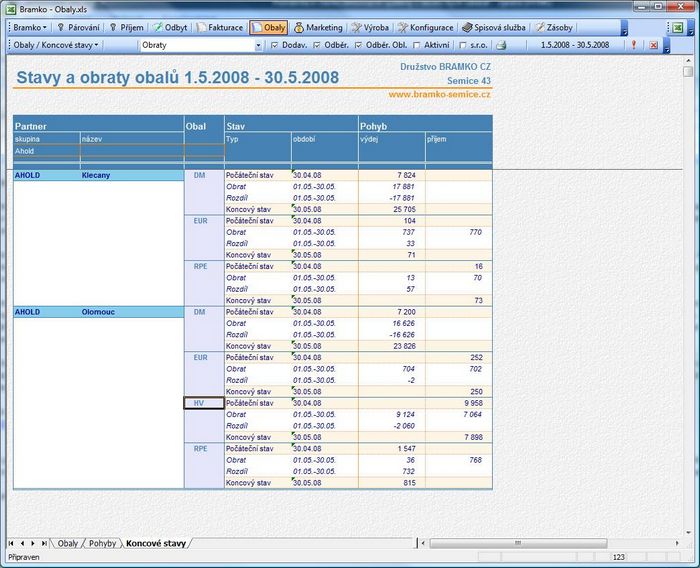Open the Párování module
700x568 pixels.
click(x=79, y=28)
